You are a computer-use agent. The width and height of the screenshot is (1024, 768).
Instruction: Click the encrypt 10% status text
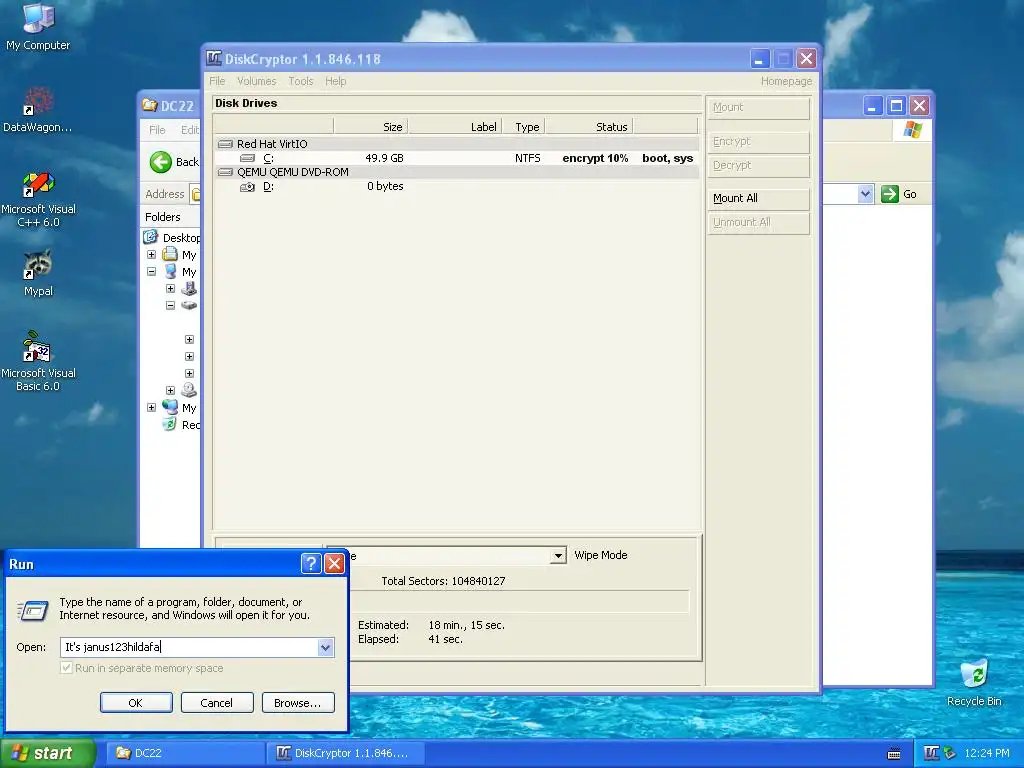click(595, 158)
